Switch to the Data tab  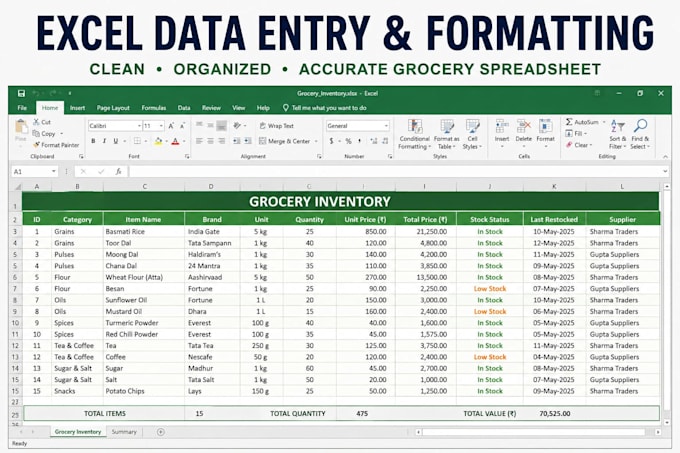(x=184, y=108)
